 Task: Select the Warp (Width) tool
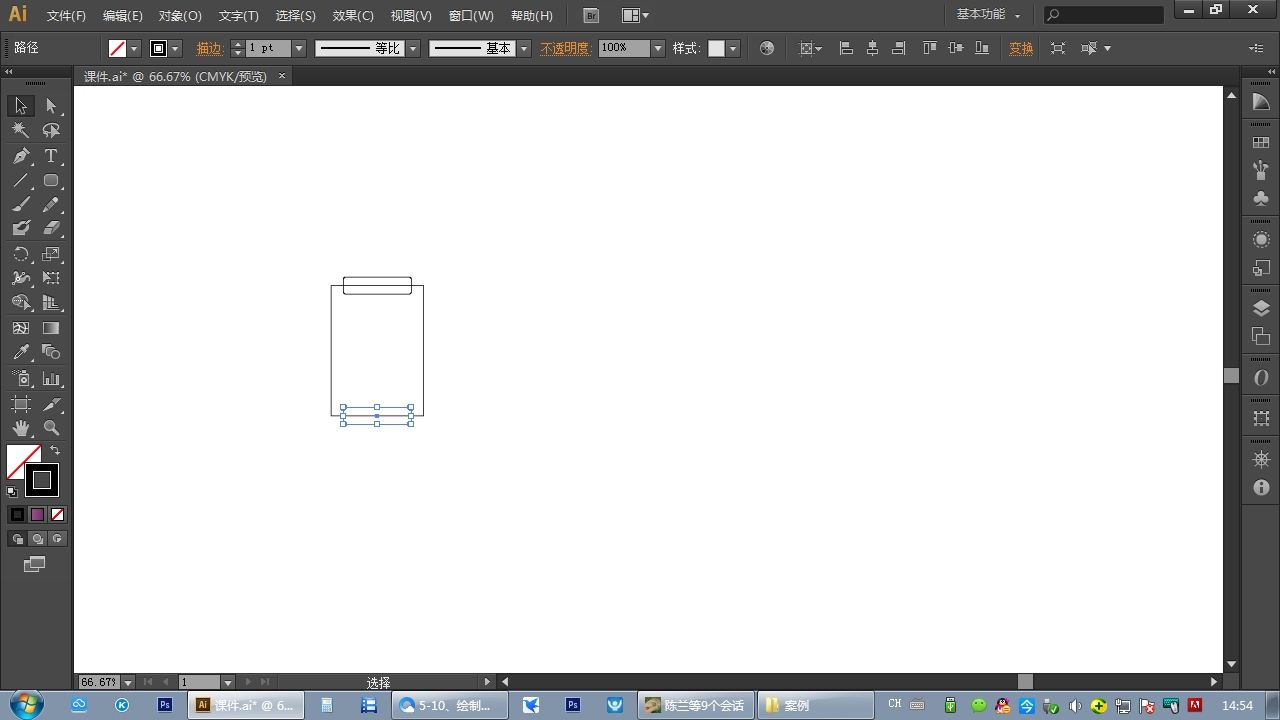(21, 278)
